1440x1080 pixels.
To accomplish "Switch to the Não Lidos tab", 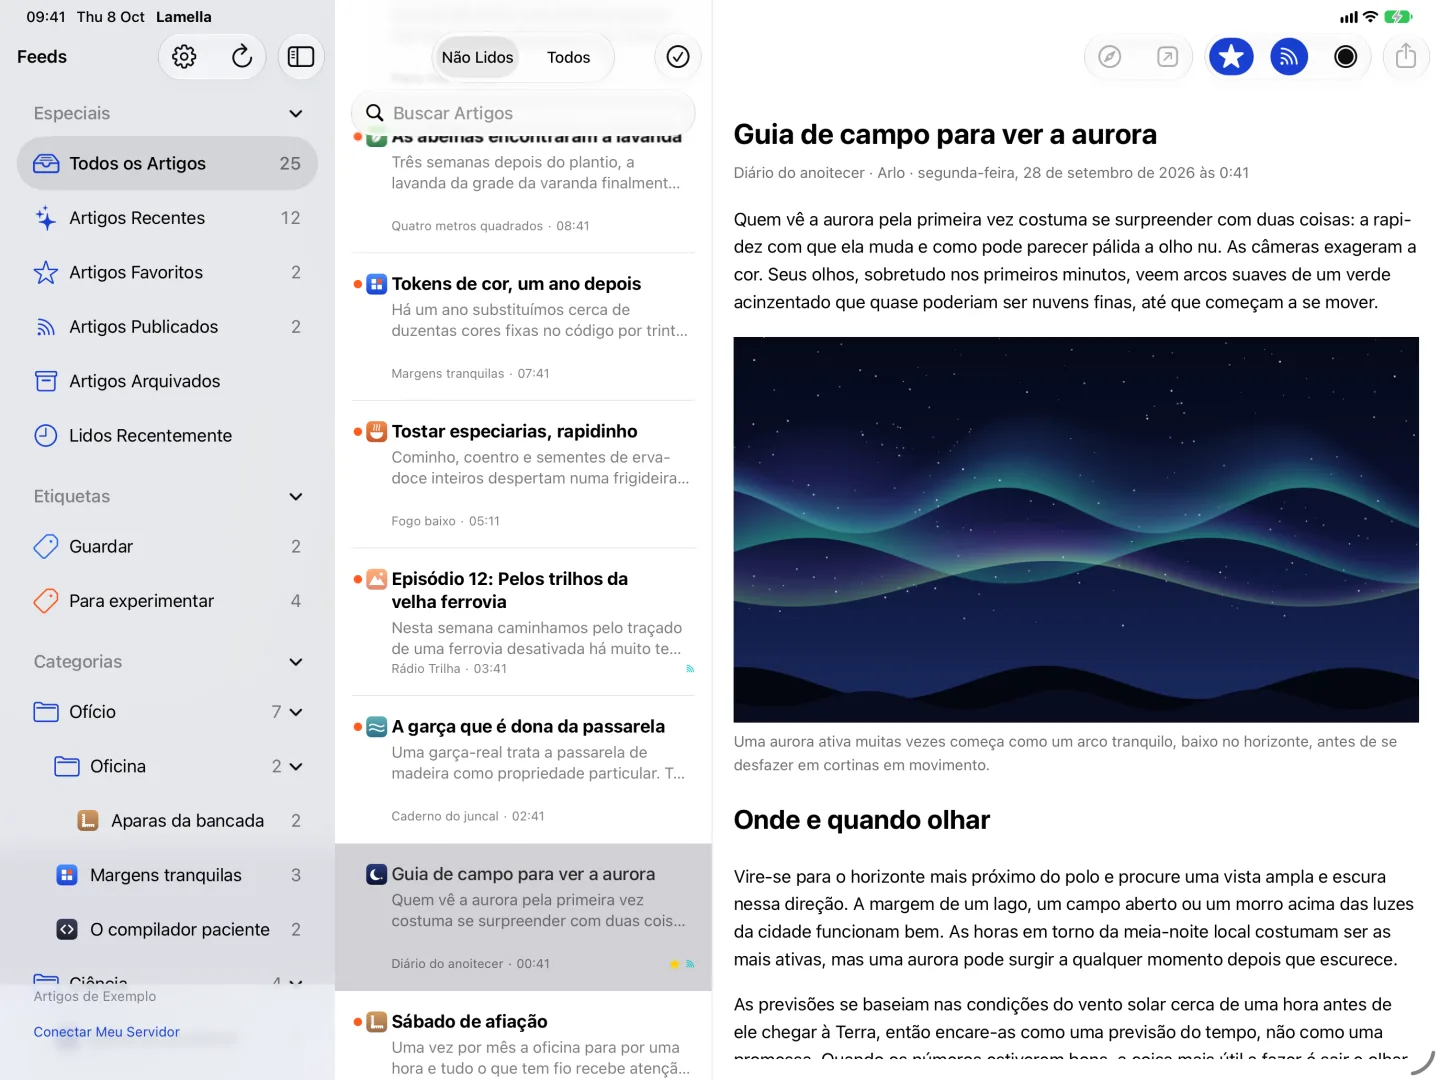I will tap(477, 57).
